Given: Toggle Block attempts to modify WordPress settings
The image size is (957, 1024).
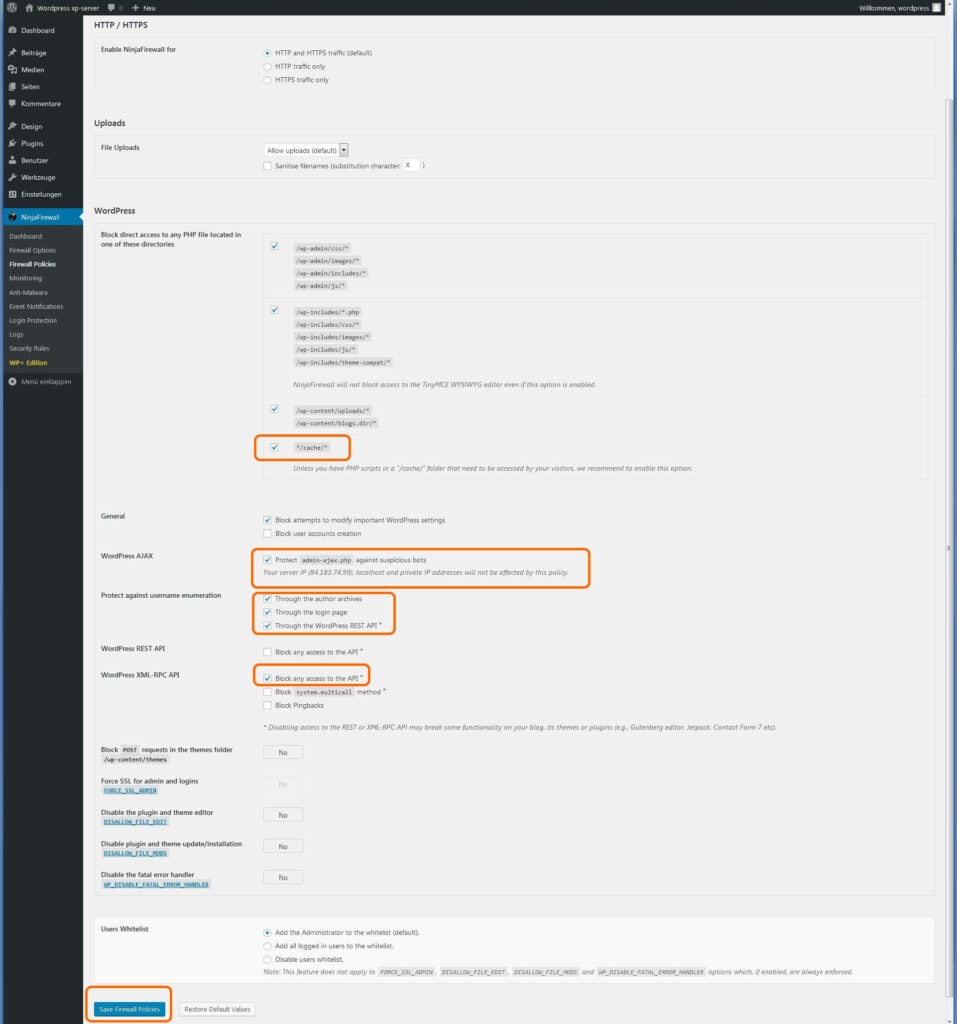Looking at the screenshot, I should point(267,520).
